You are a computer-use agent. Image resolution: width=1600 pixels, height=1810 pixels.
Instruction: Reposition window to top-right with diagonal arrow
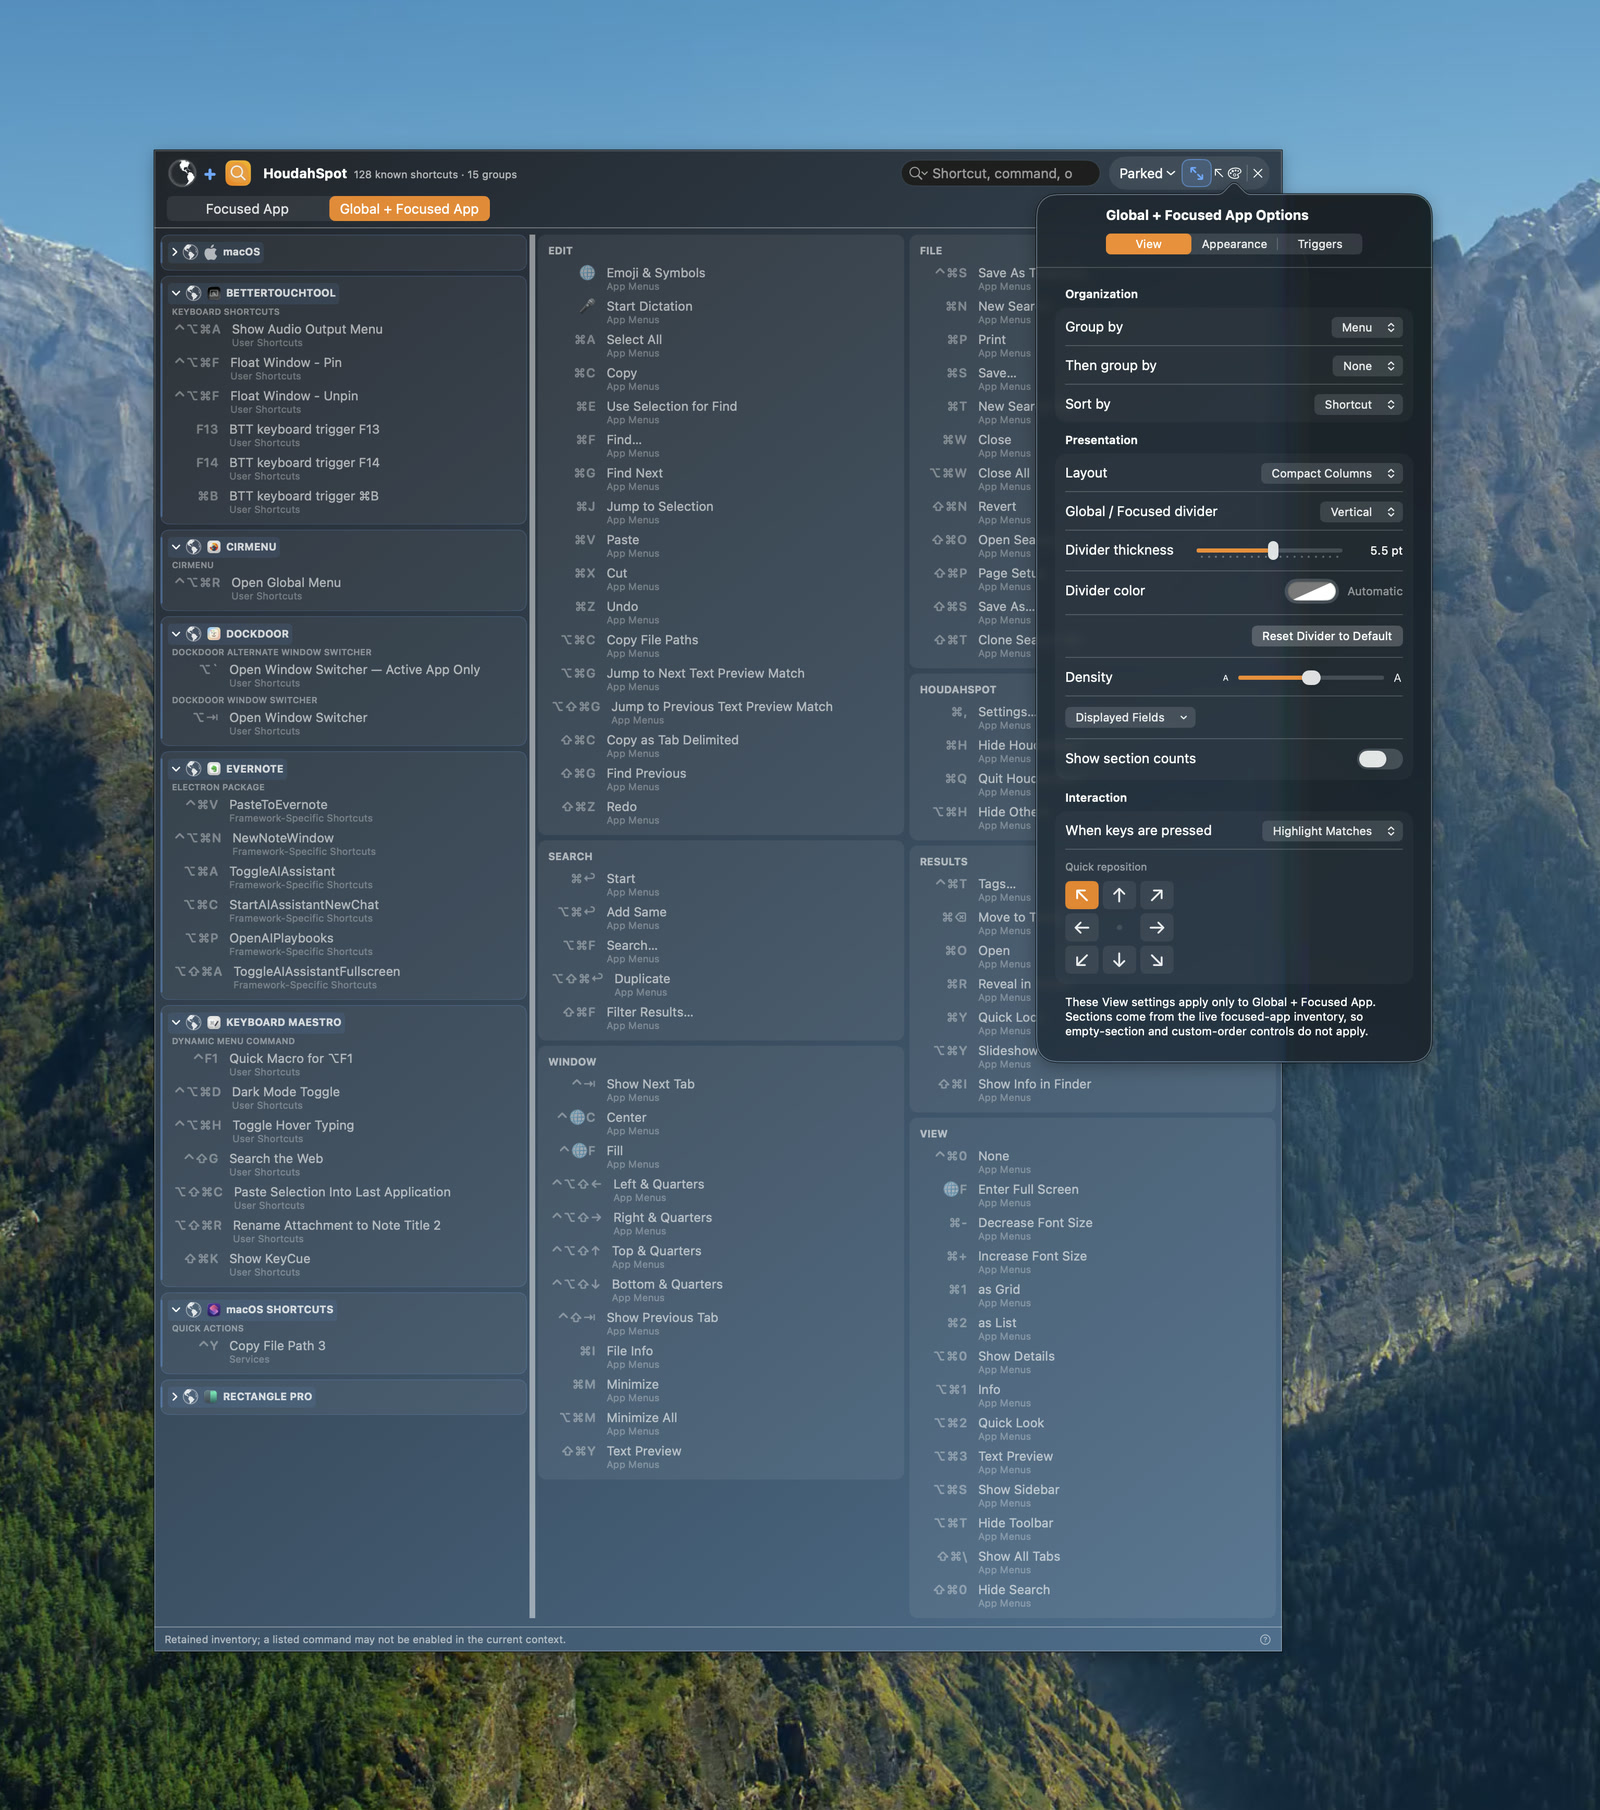point(1157,895)
